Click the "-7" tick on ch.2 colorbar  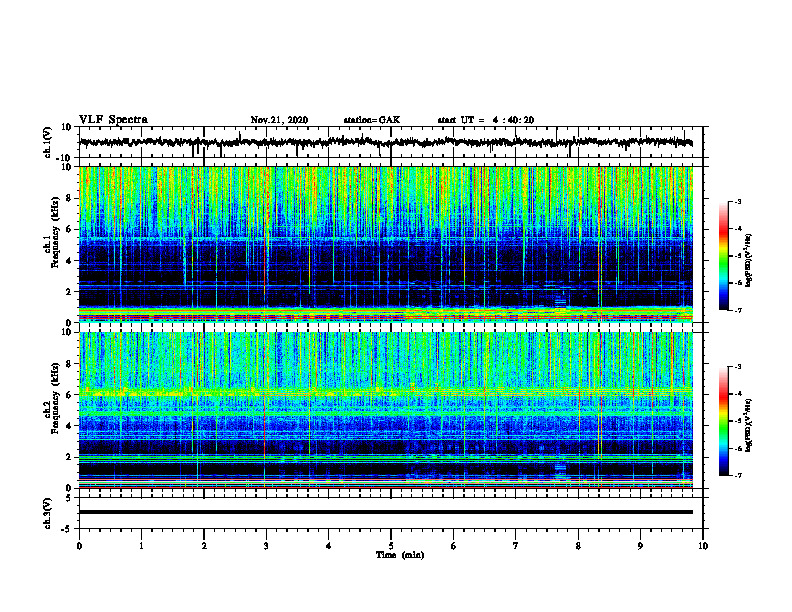coord(737,475)
